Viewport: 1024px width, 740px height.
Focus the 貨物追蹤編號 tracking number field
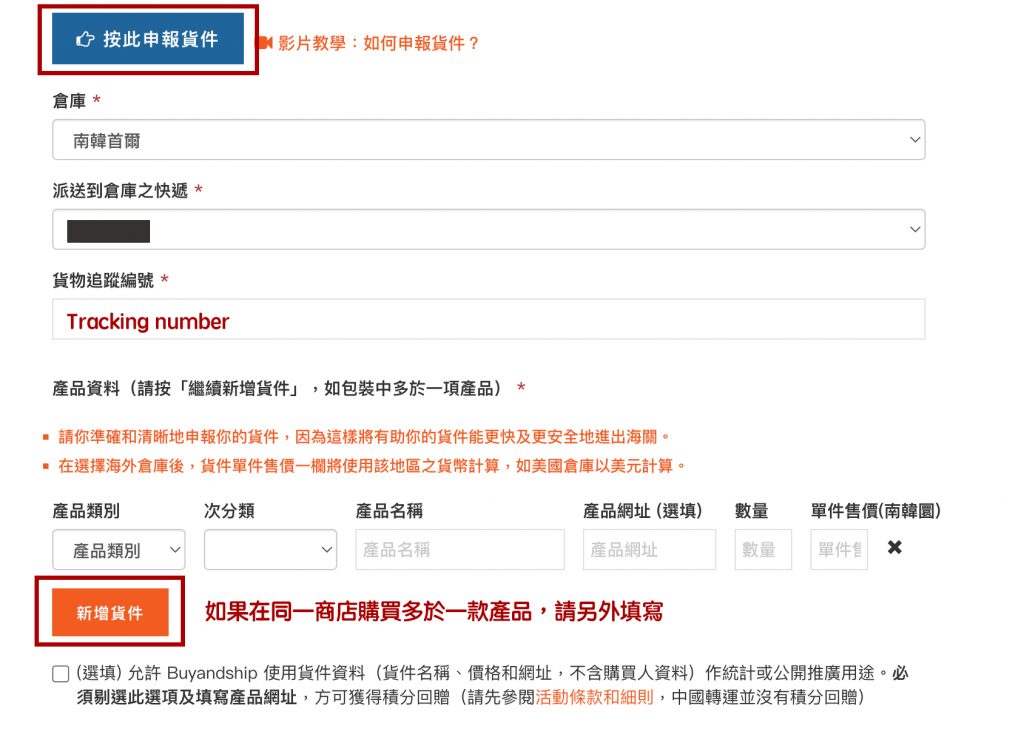coord(488,320)
